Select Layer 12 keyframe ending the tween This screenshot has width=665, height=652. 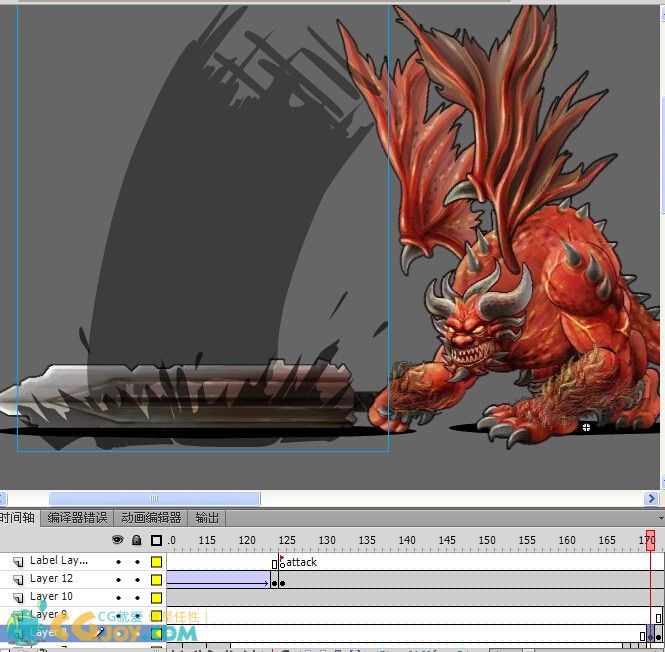[x=274, y=583]
